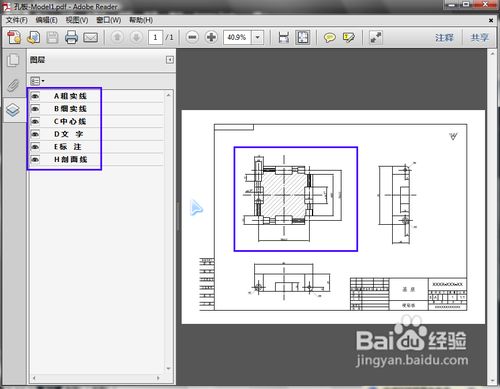Open the 视图(V) menu
This screenshot has height=389, width=500.
(77, 20)
